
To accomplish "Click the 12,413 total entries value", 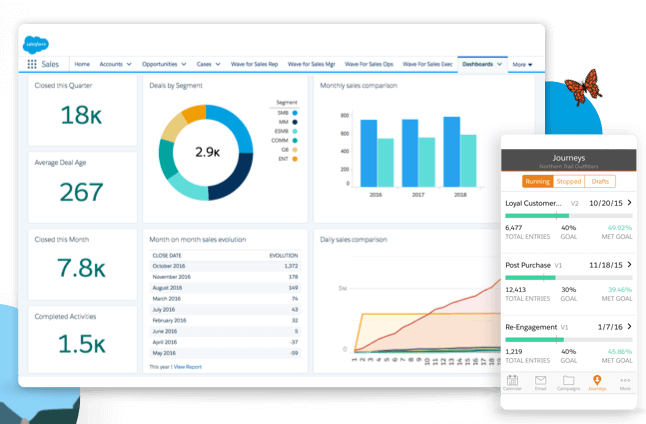I will pyautogui.click(x=515, y=290).
